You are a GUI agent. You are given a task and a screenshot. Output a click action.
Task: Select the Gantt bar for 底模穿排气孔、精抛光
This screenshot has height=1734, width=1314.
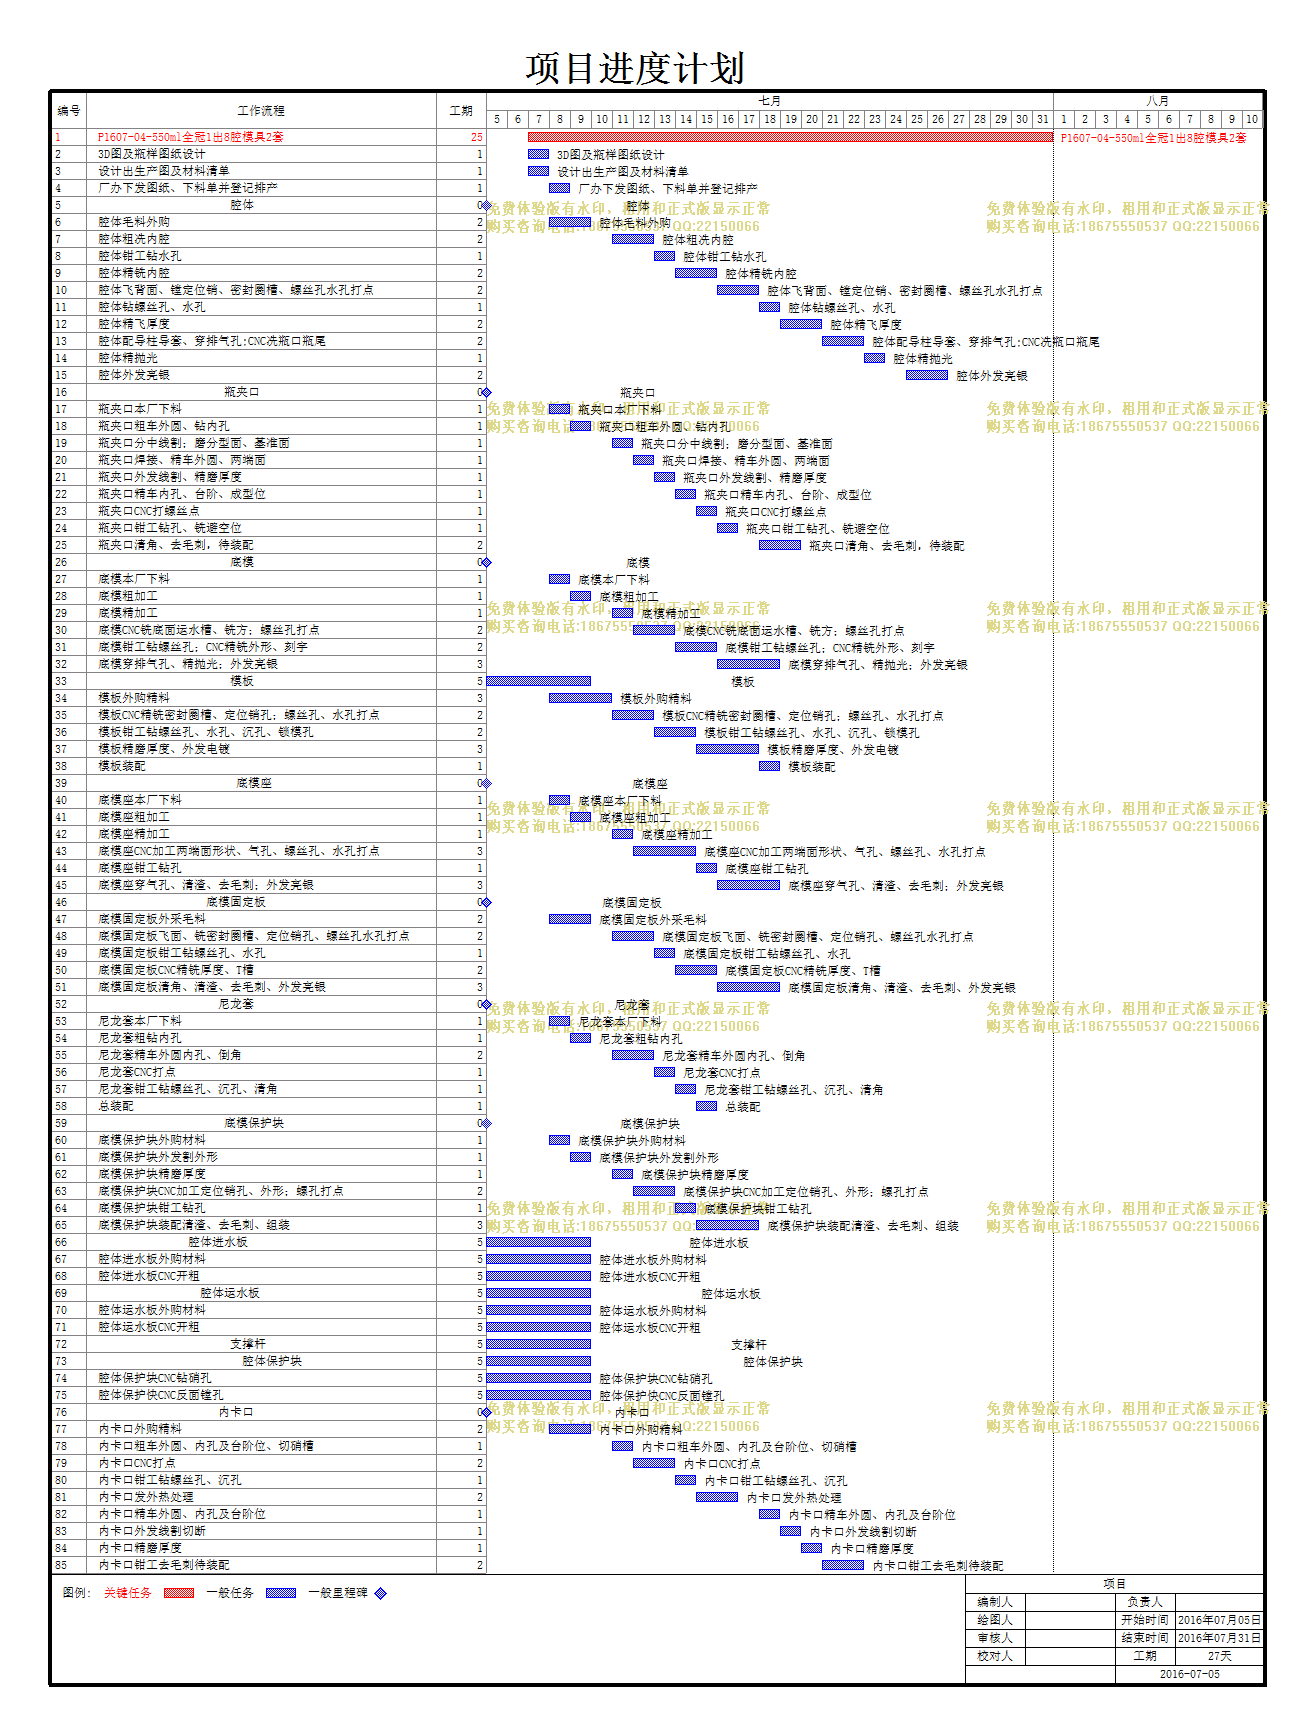click(x=748, y=664)
